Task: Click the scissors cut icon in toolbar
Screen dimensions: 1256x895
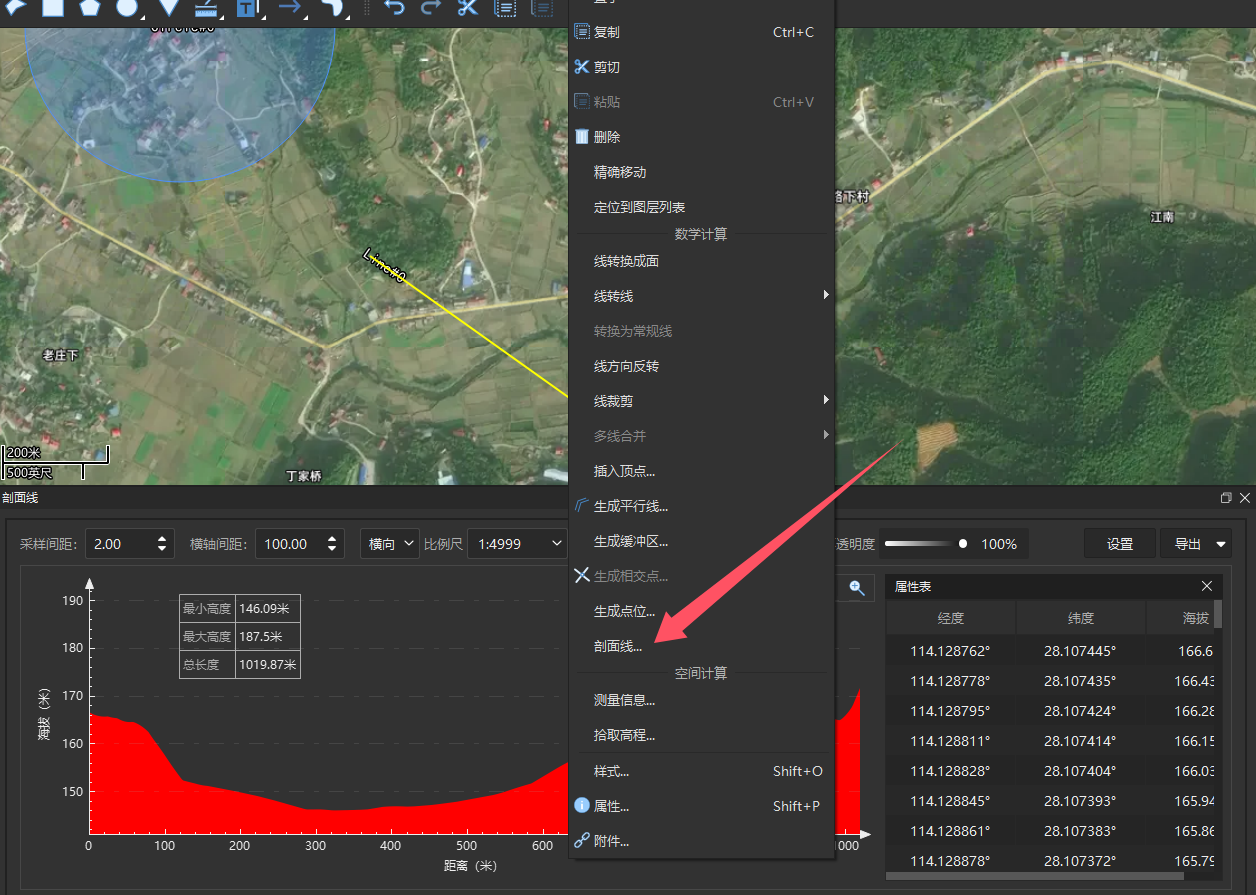Action: pos(468,8)
